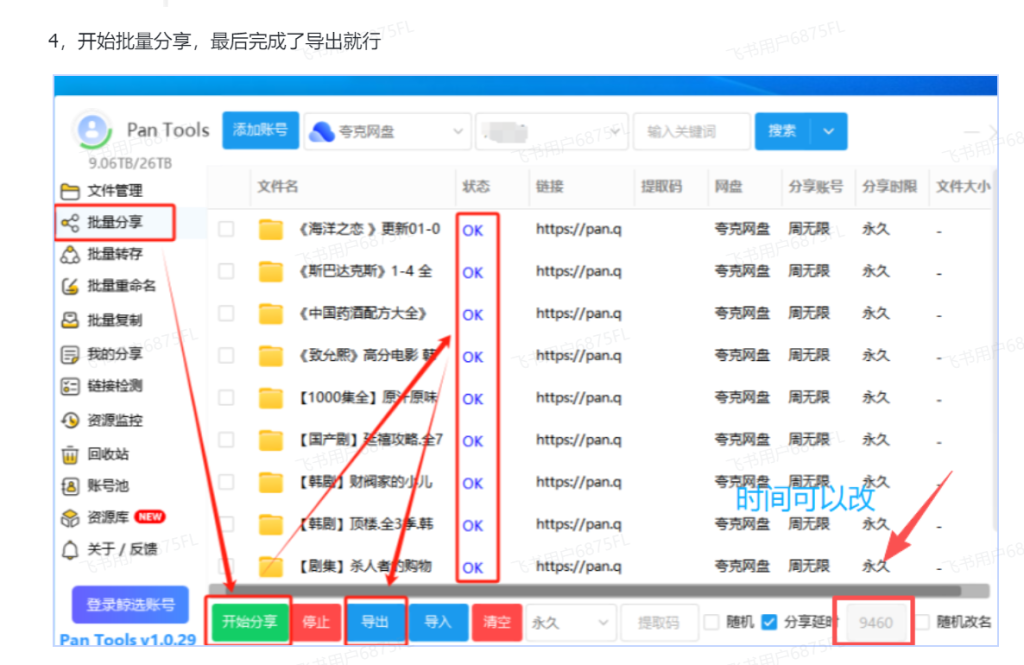Click the 输入关键词 search field

click(x=691, y=131)
